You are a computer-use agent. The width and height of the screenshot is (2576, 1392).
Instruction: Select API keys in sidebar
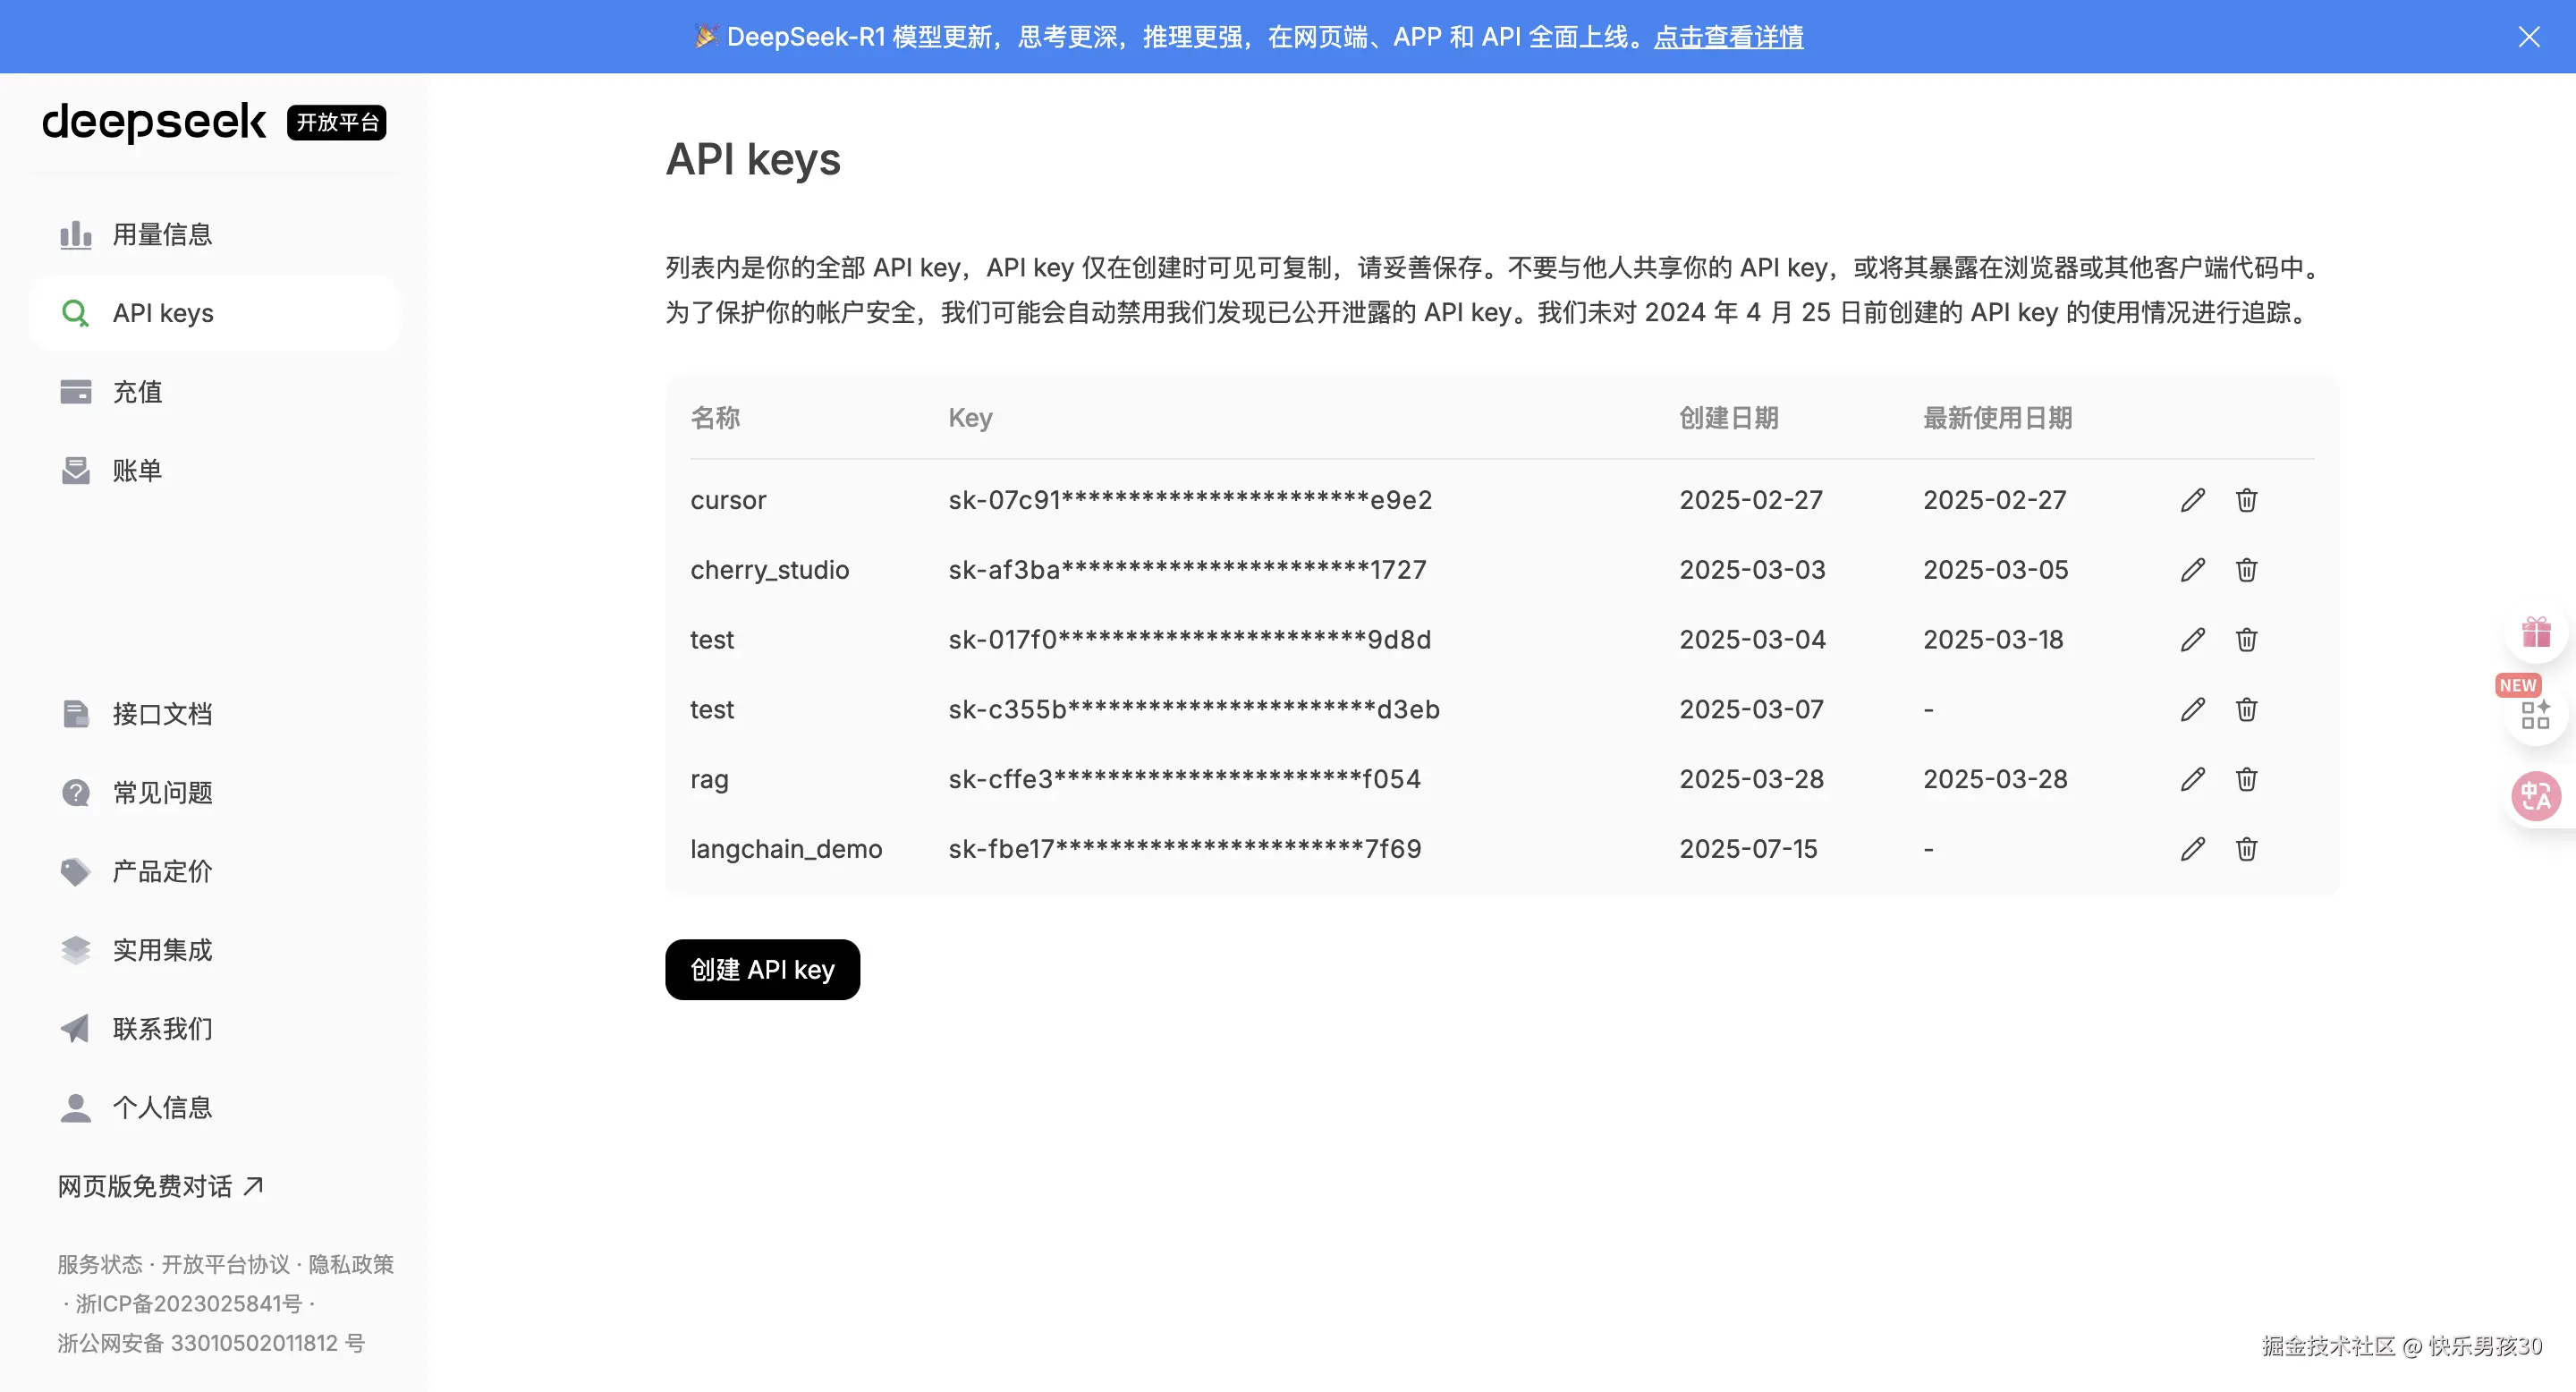(163, 314)
